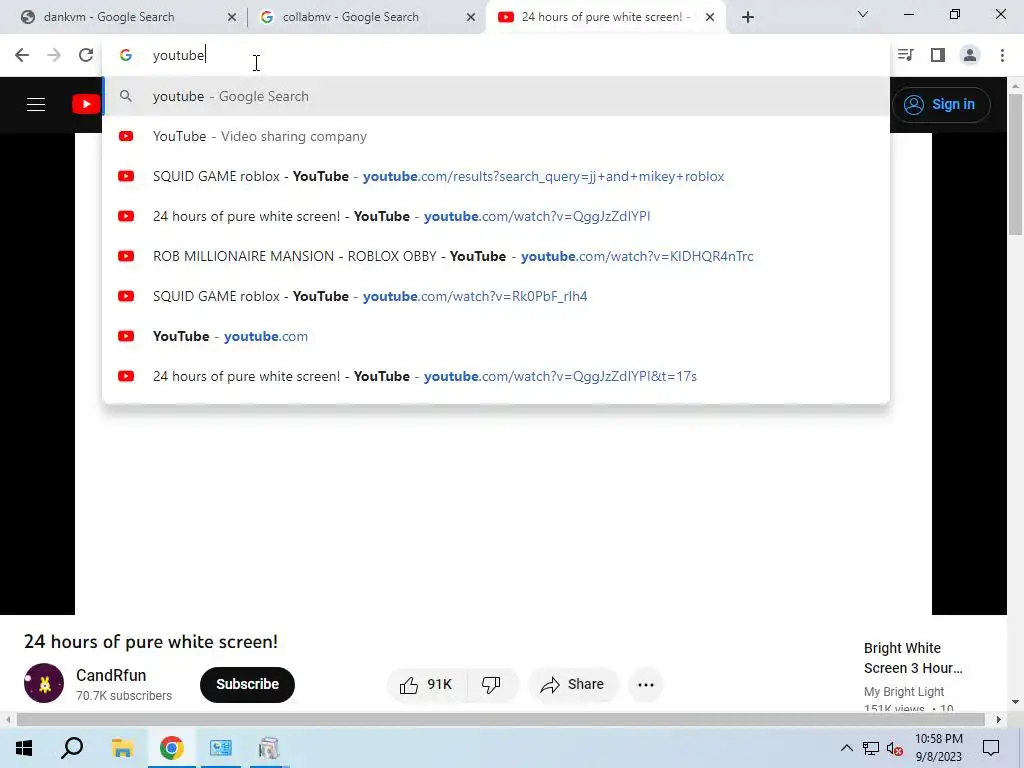The height and width of the screenshot is (768, 1024).
Task: Select 'YouTube - youtube.com' suggestion
Action: click(x=496, y=336)
